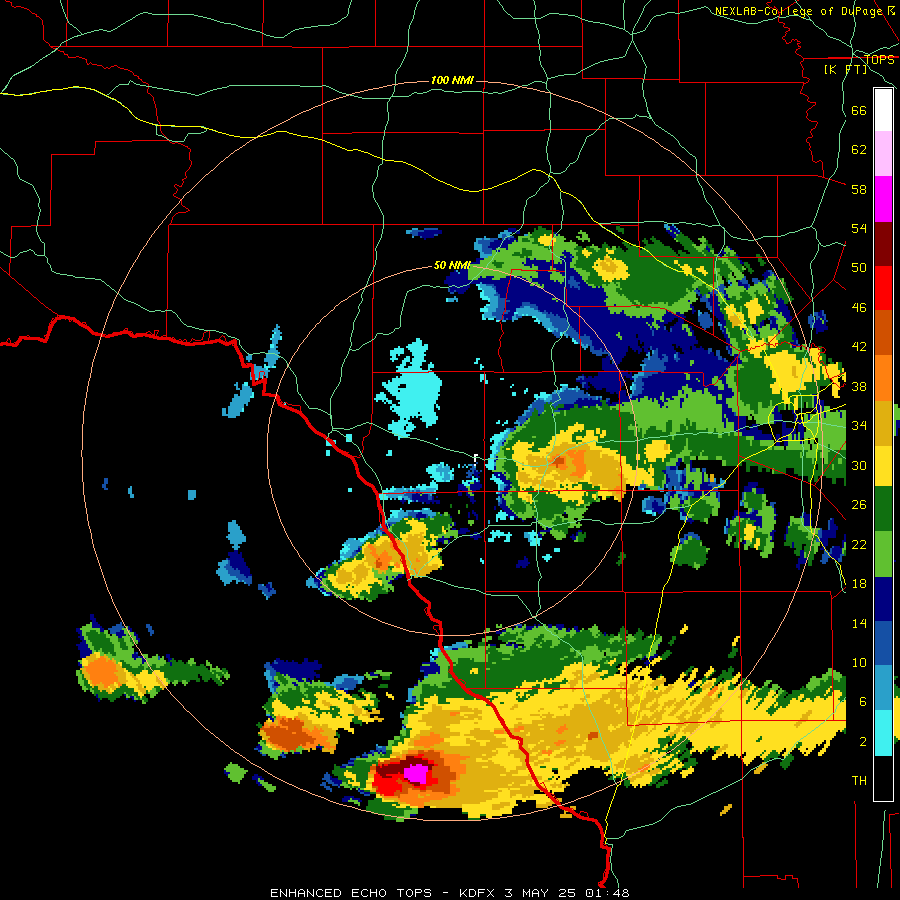Click the '34' legend label
900x900 pixels.
click(859, 426)
